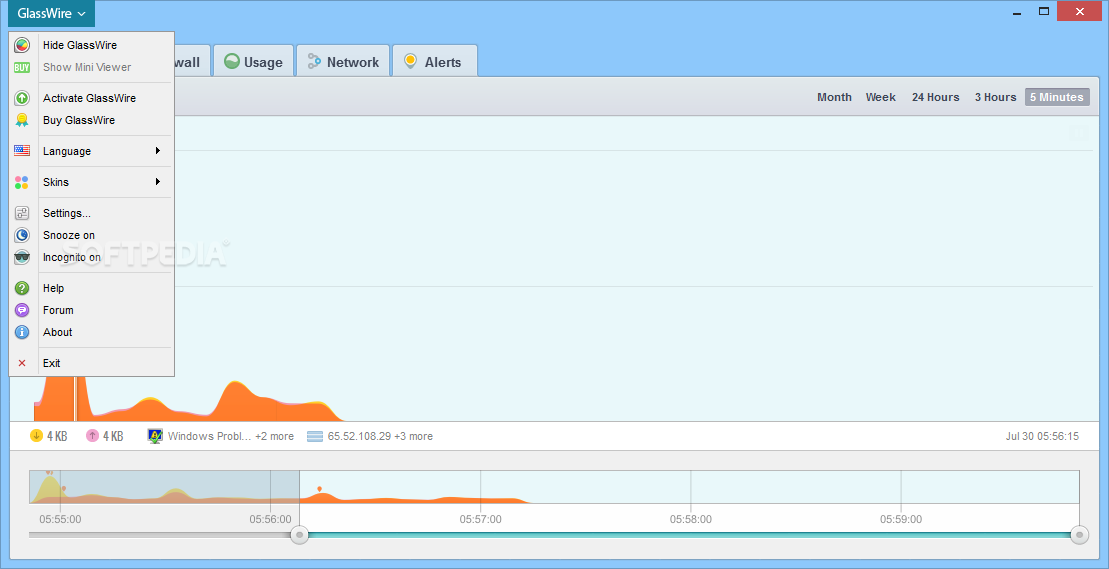This screenshot has width=1109, height=569.
Task: Click the teal timeline slider track
Action: pos(690,536)
